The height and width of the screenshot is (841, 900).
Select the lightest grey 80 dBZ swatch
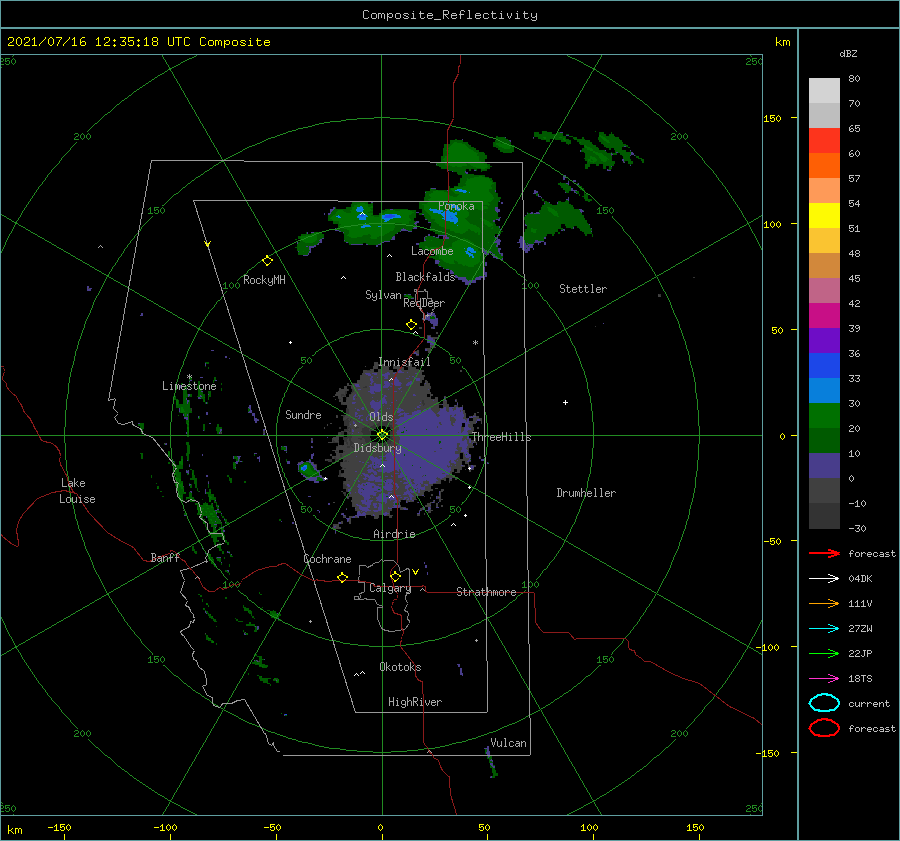pos(824,90)
